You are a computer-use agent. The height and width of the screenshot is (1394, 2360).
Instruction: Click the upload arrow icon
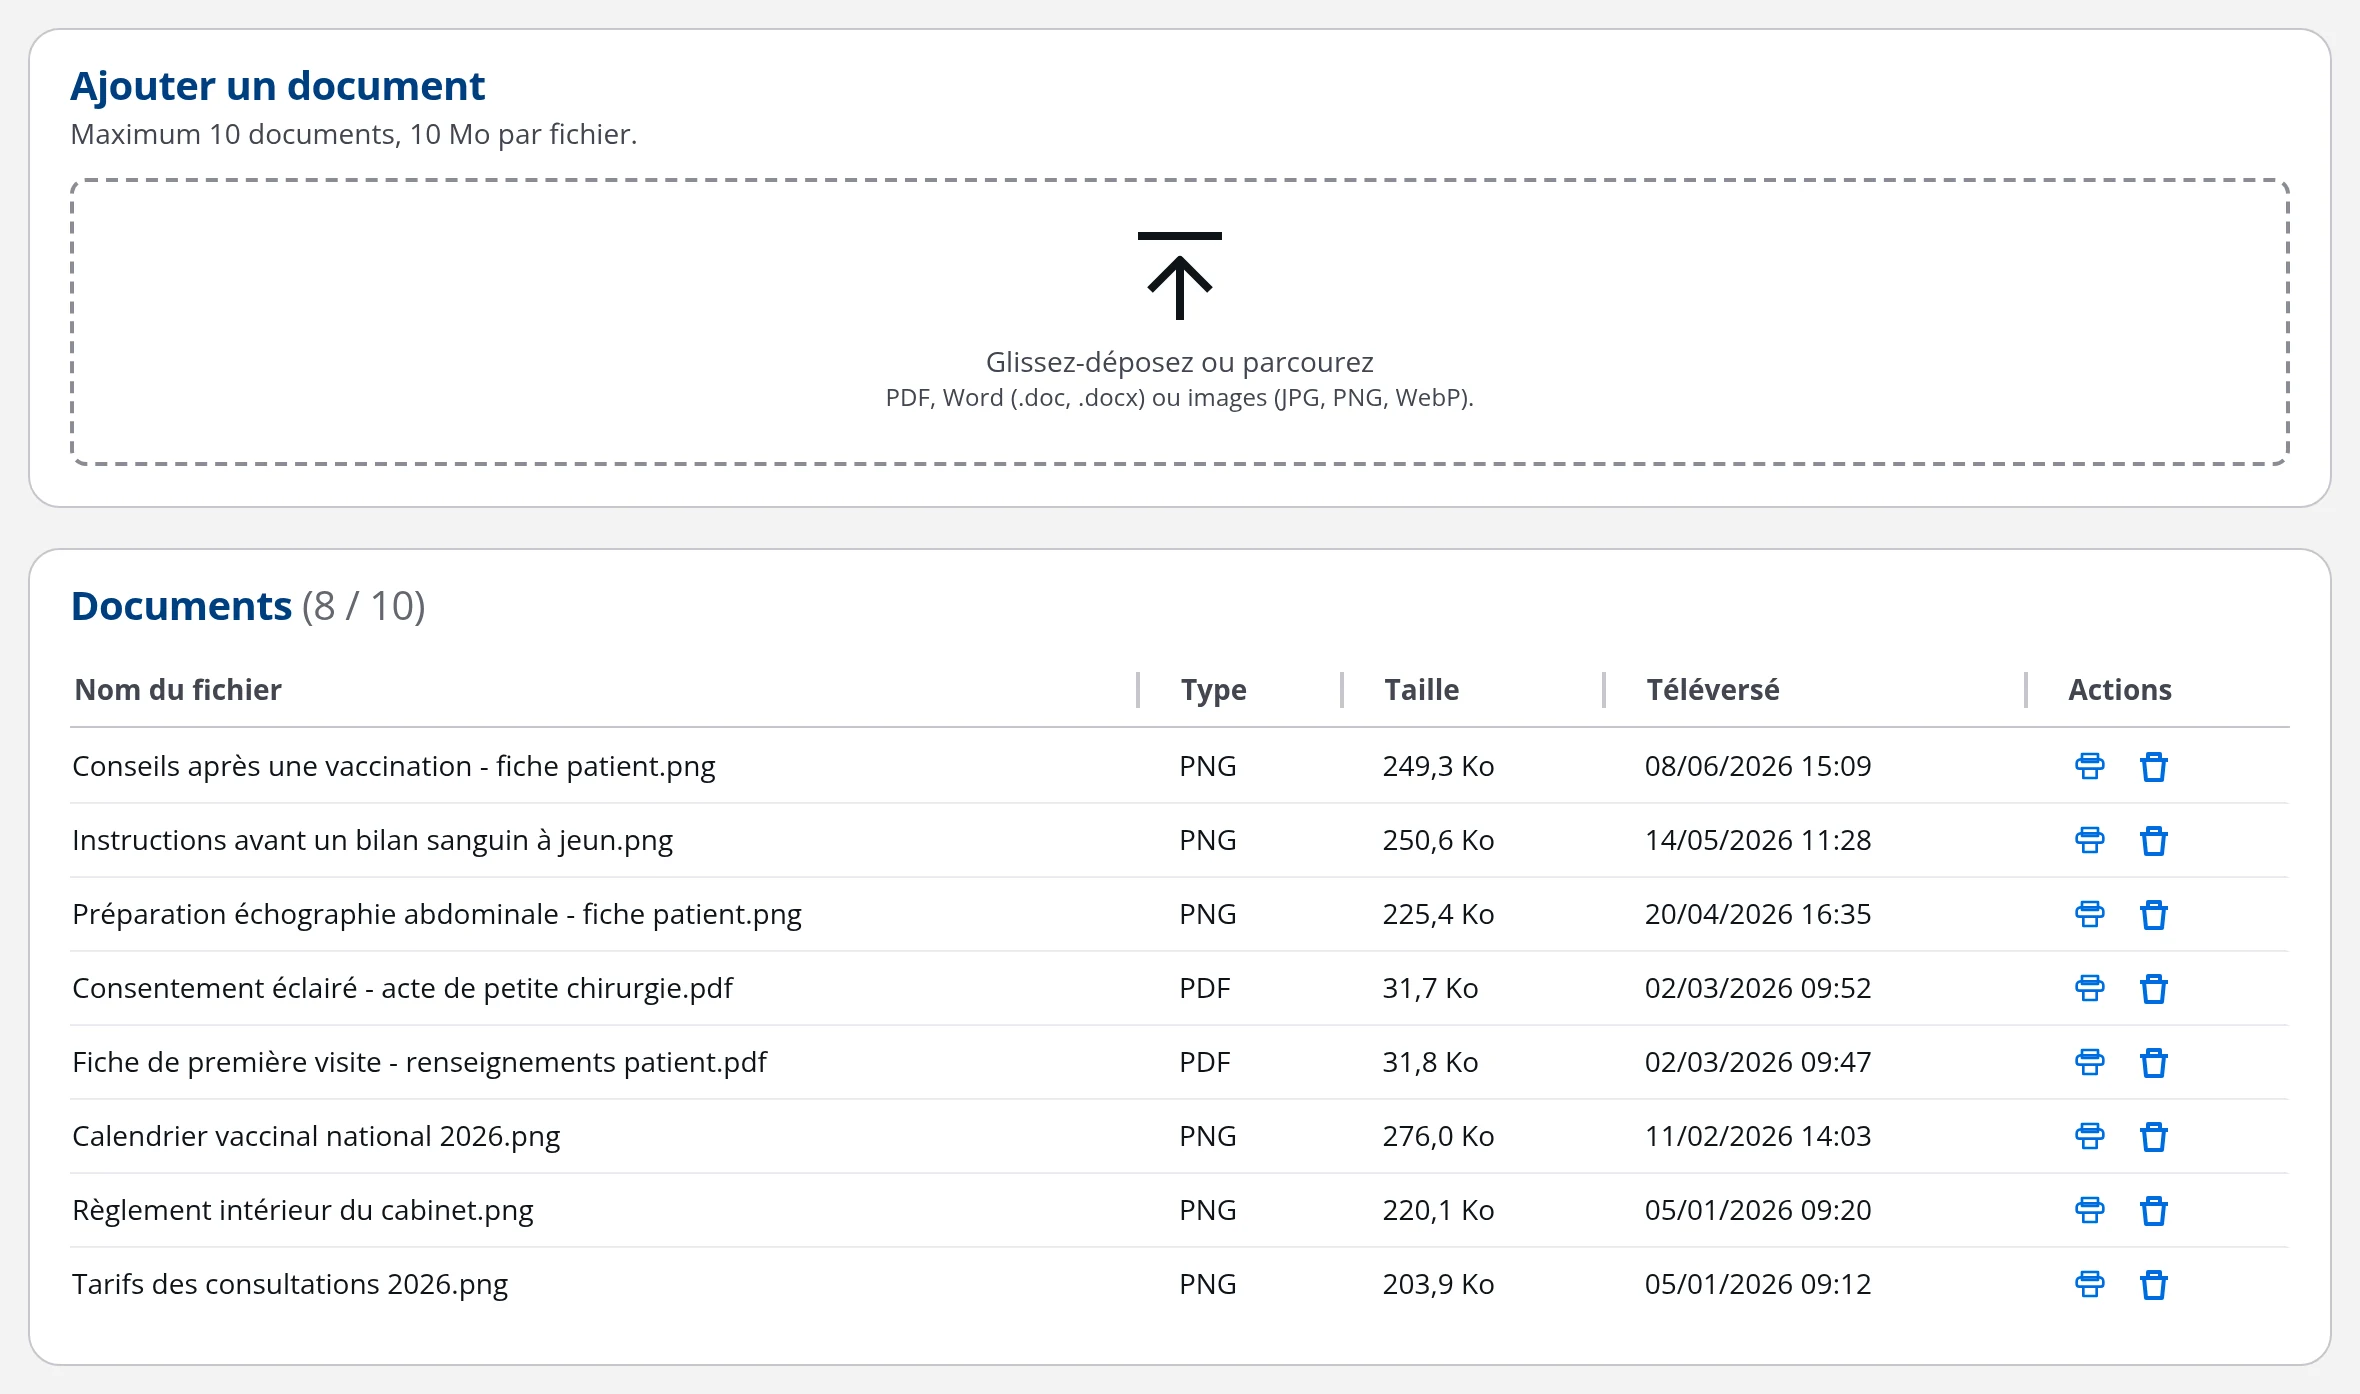(x=1180, y=276)
